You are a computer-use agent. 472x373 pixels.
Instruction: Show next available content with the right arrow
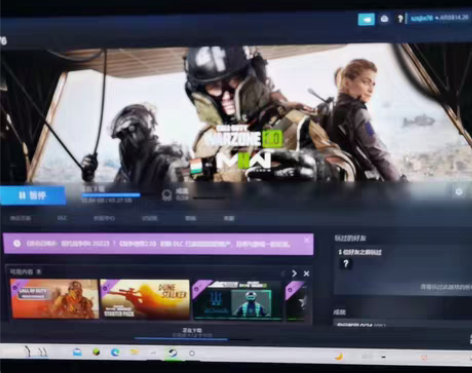(x=294, y=273)
